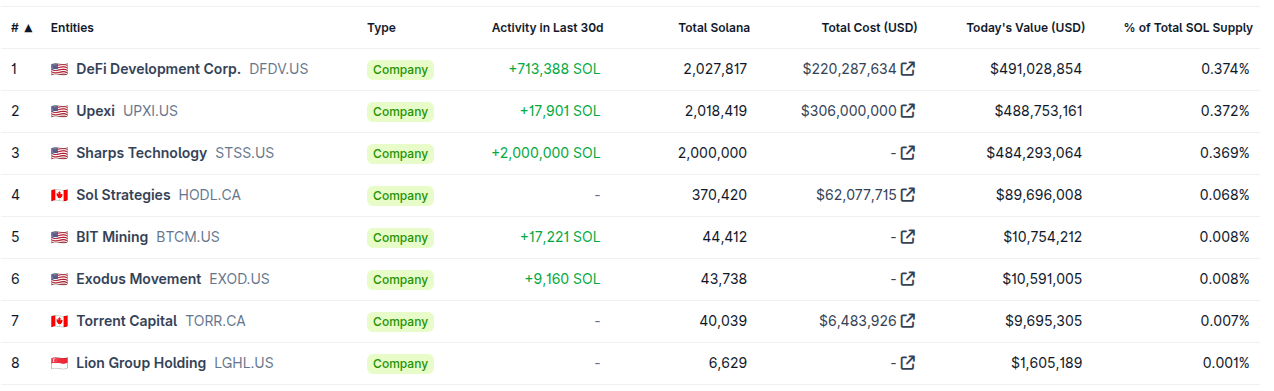This screenshot has height=391, width=1274.
Task: Click DFDV.US ticker symbol
Action: point(280,69)
